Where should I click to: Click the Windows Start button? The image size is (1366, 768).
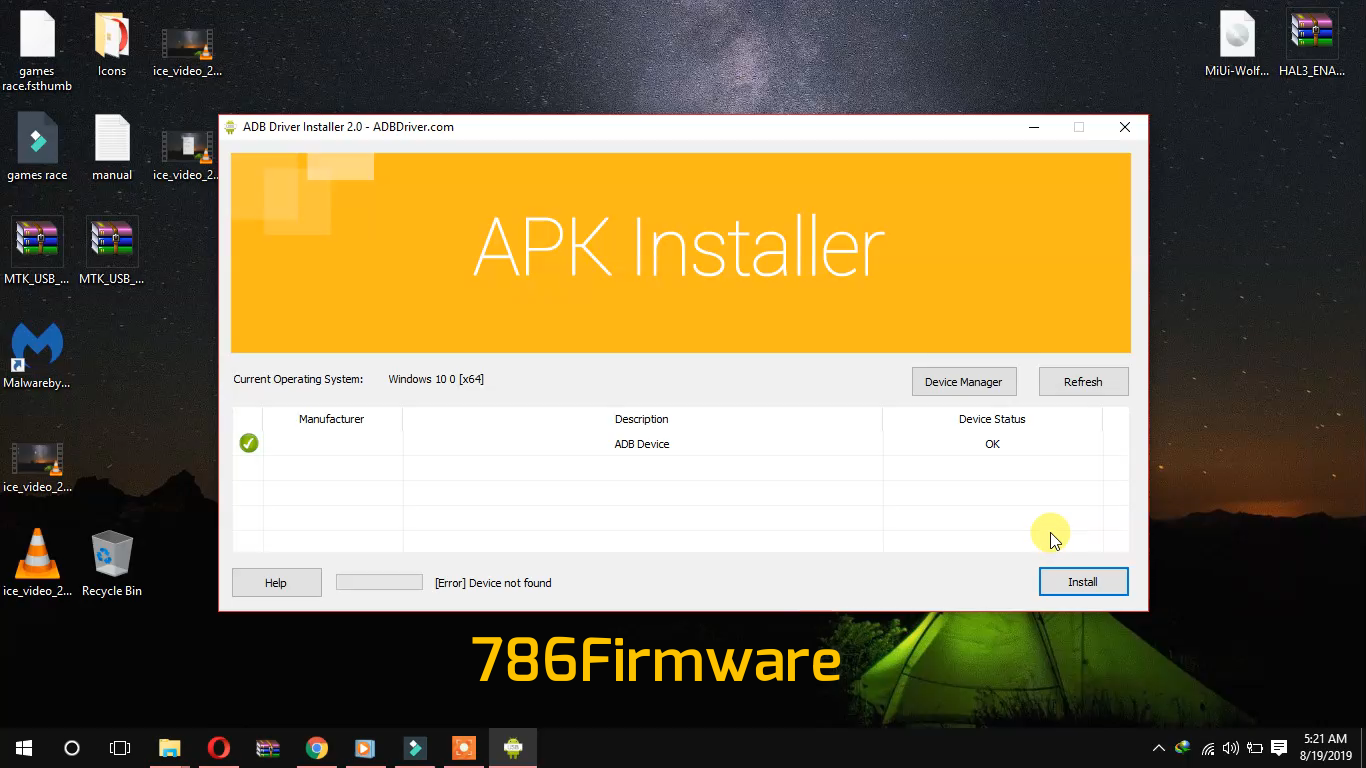22,747
